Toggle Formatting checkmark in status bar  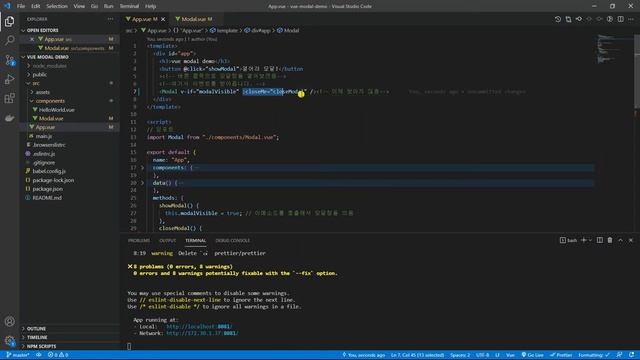594,355
